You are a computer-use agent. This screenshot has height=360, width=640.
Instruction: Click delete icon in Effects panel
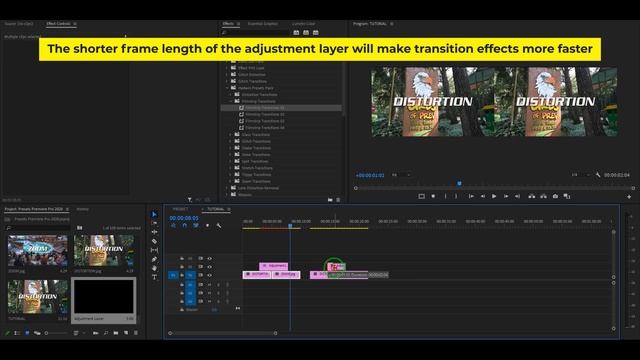pos(338,200)
